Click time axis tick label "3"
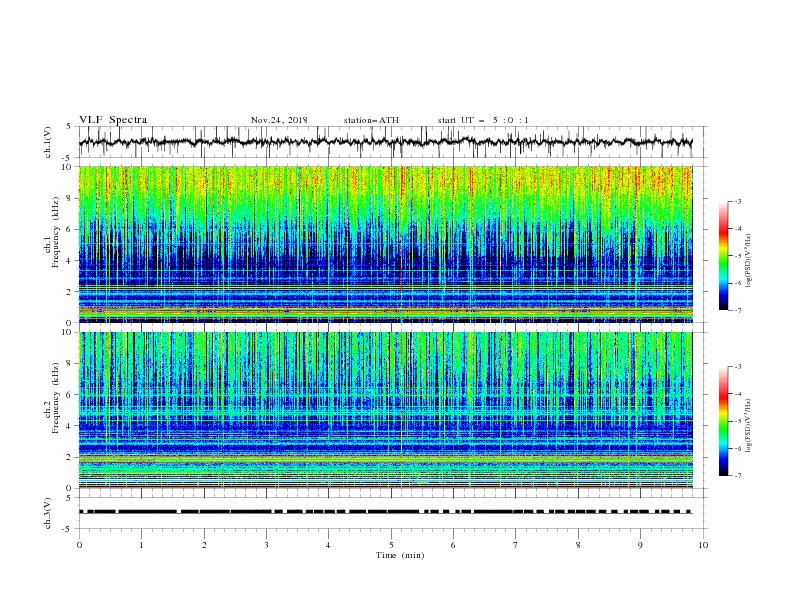 (266, 545)
